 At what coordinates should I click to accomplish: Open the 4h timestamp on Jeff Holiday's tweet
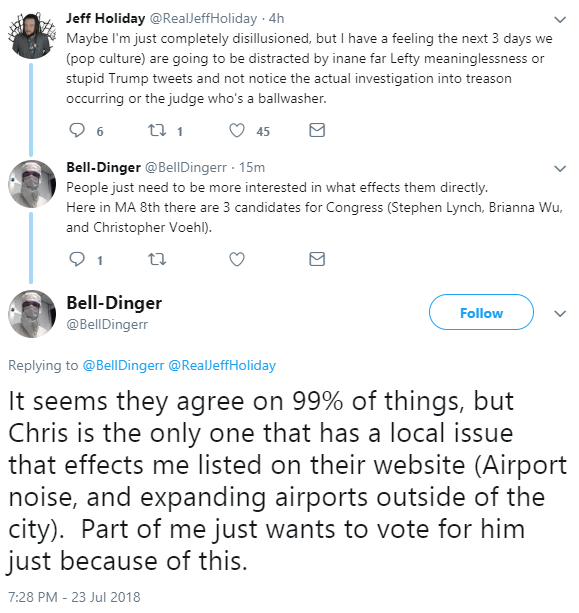coord(276,18)
